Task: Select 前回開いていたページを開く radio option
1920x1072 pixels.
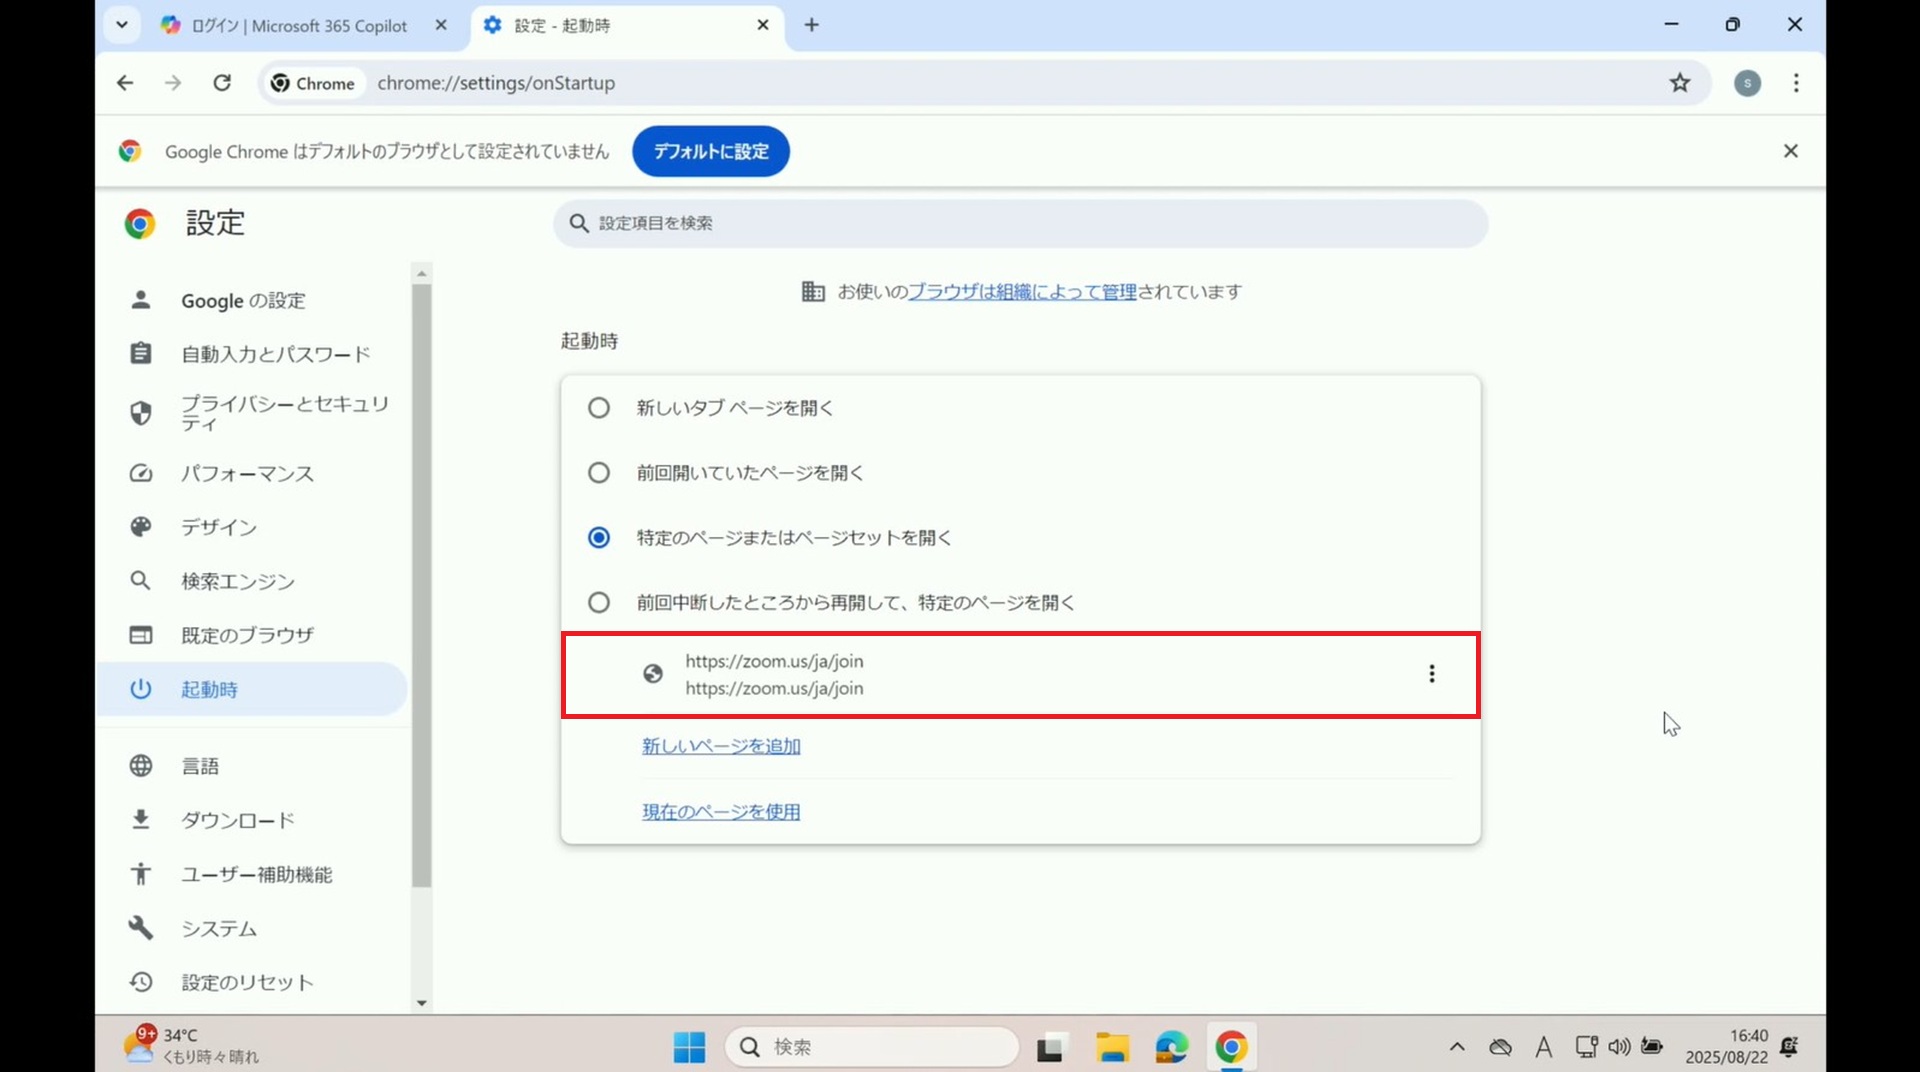Action: point(598,473)
